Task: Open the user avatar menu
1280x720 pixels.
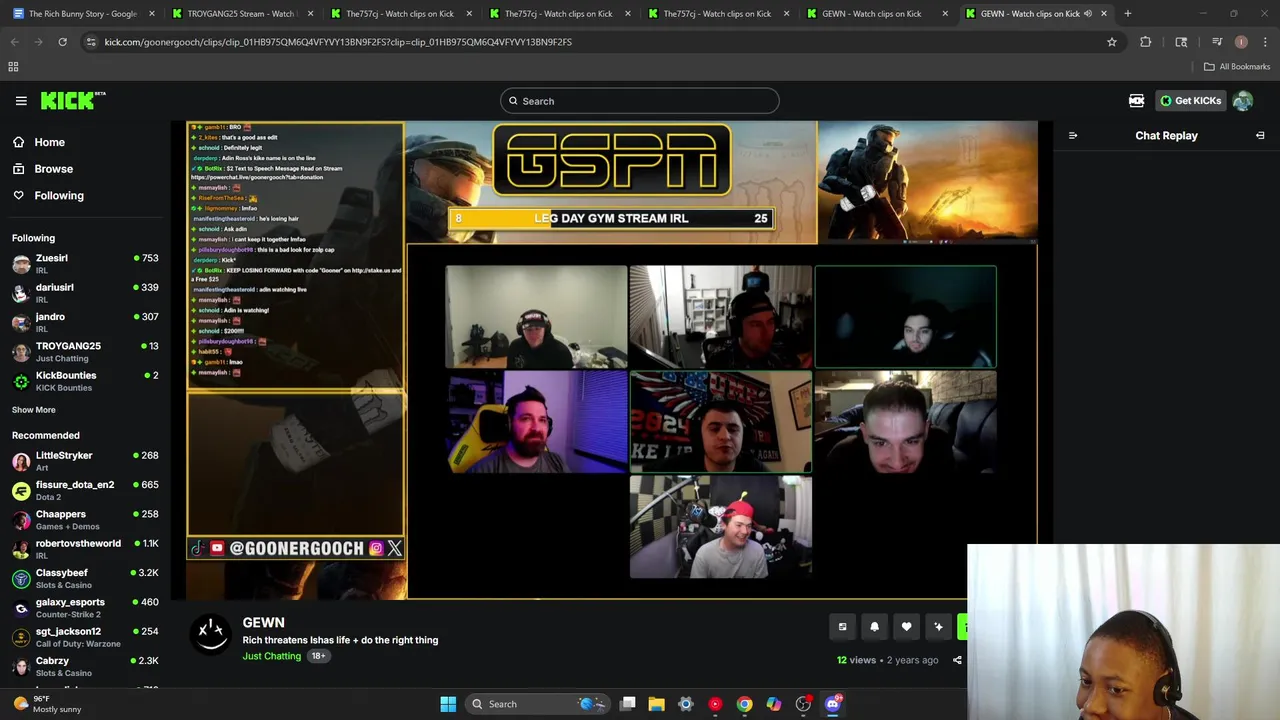Action: pos(1243,101)
